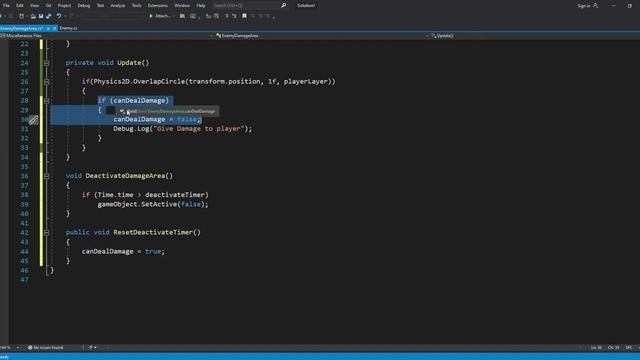Click the No issues found indicator
Screen dimensions: 640x360
pyautogui.click(x=48, y=348)
